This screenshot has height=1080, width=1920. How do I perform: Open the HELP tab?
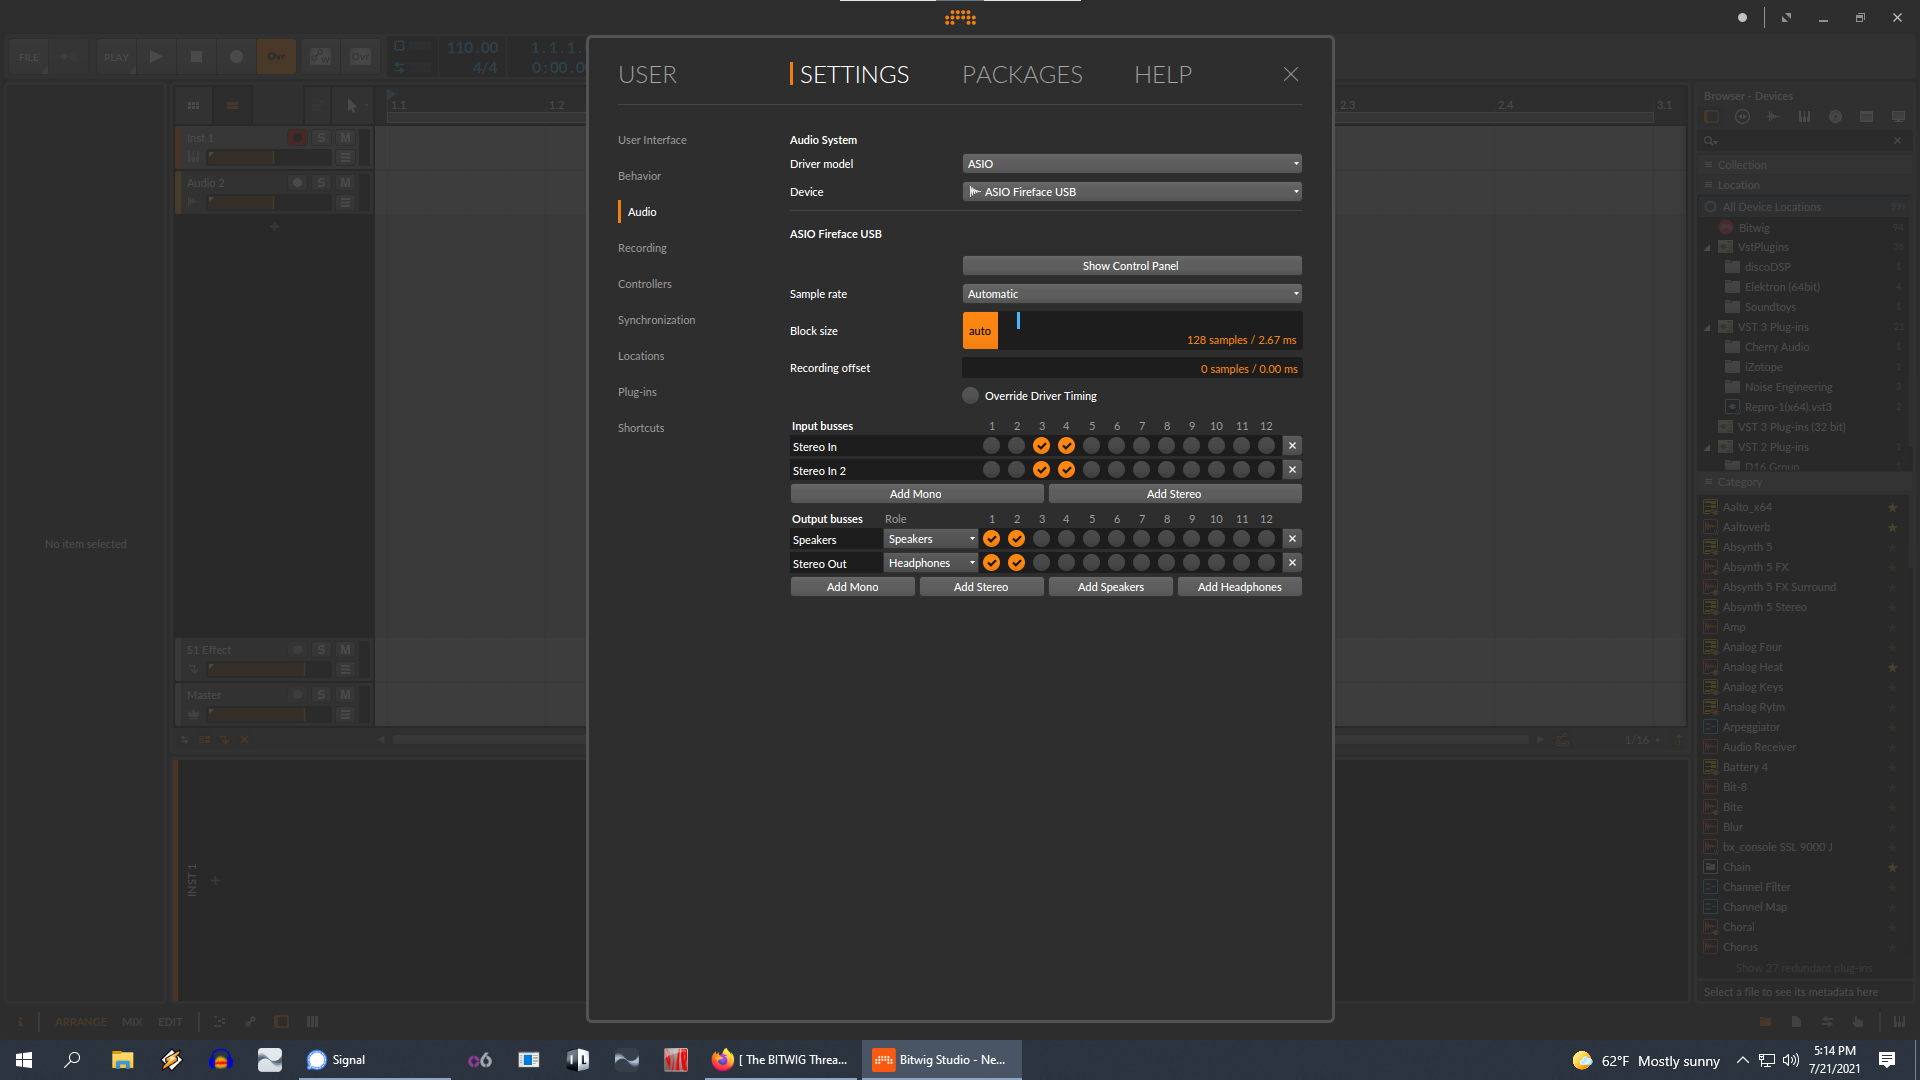(x=1162, y=75)
